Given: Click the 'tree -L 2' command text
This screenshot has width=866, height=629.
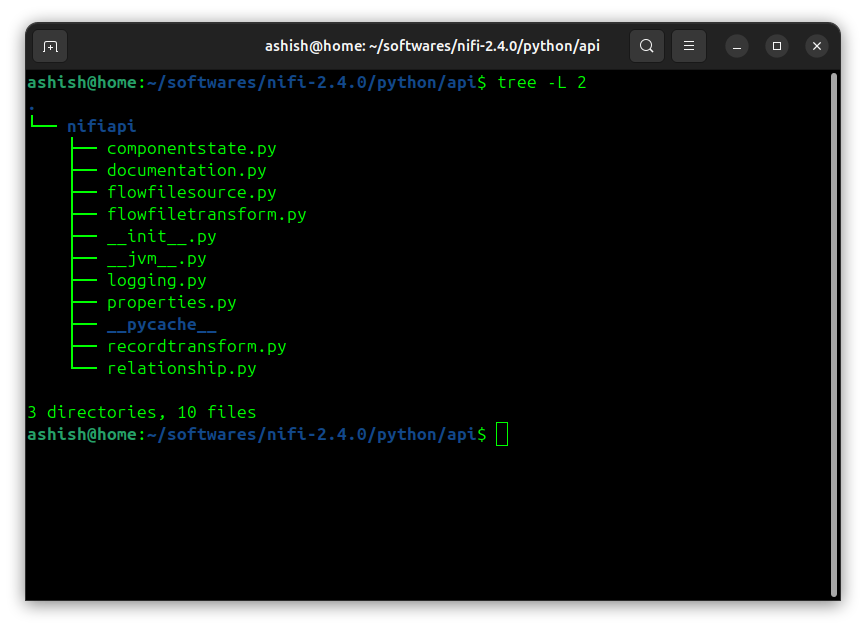Looking at the screenshot, I should click(x=541, y=82).
